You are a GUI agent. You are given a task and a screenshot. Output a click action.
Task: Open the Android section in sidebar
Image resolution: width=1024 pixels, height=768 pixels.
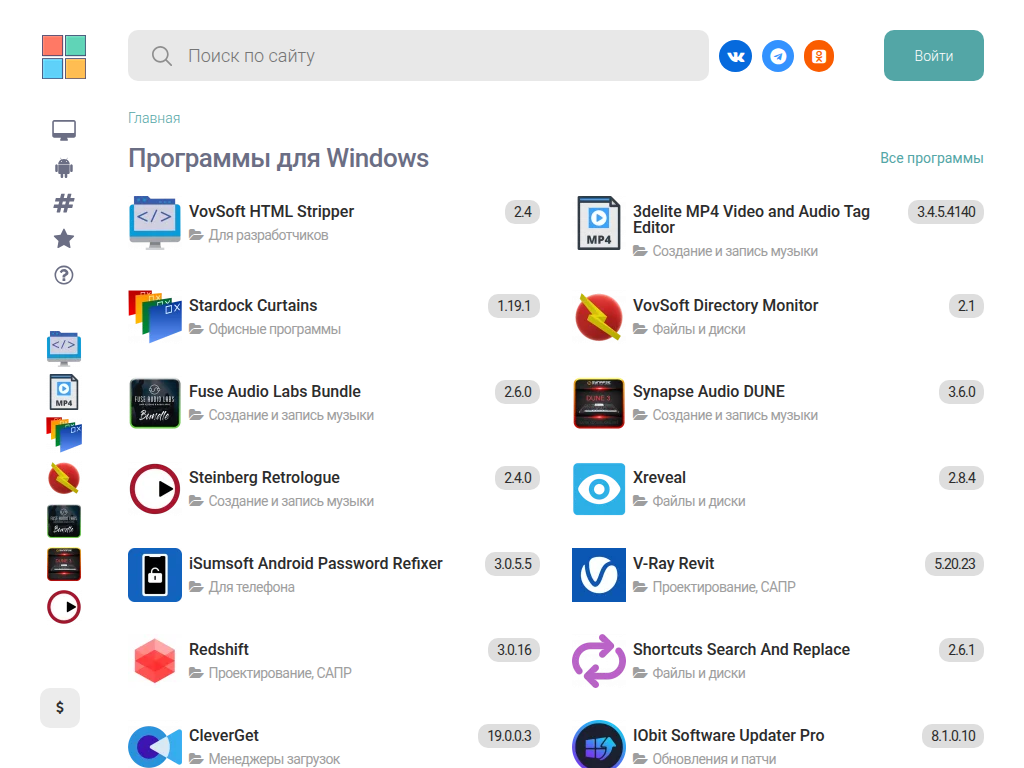(x=64, y=167)
